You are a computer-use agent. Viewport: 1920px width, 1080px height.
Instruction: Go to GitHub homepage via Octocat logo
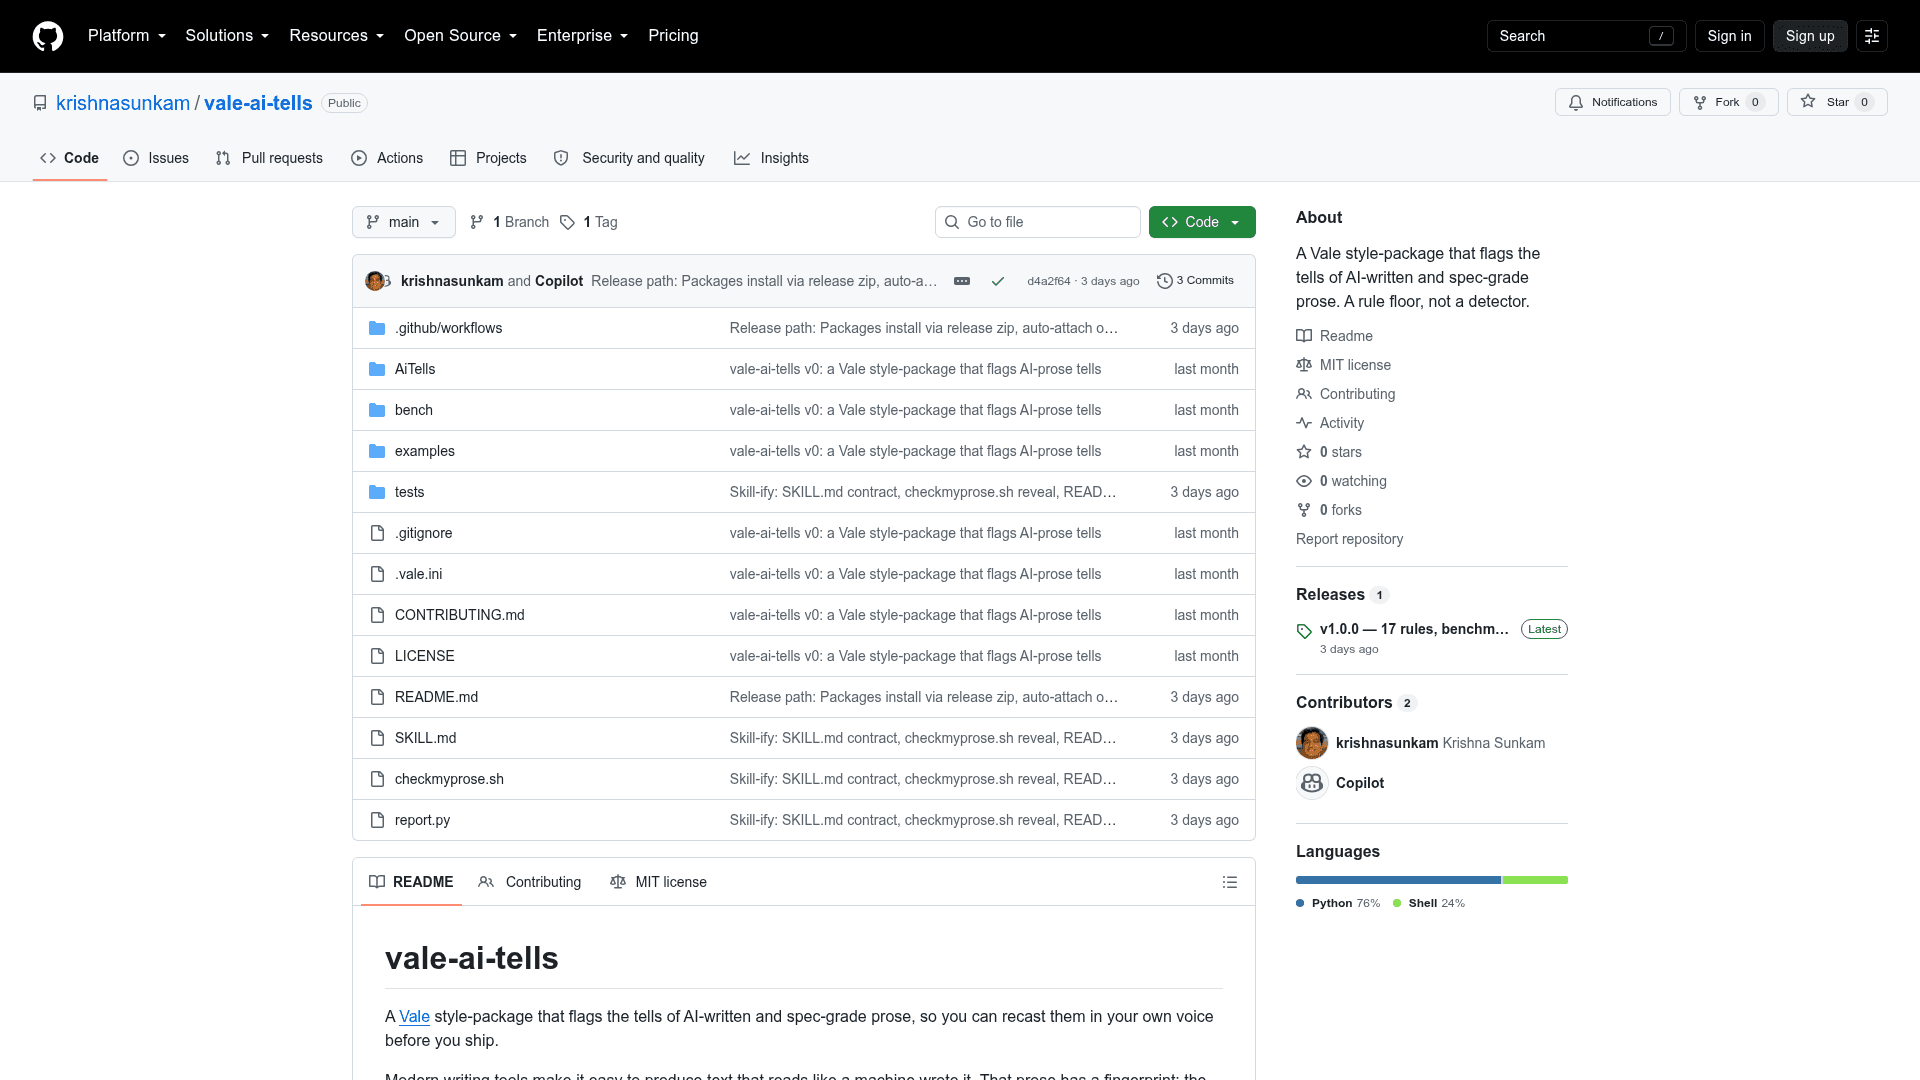tap(48, 36)
